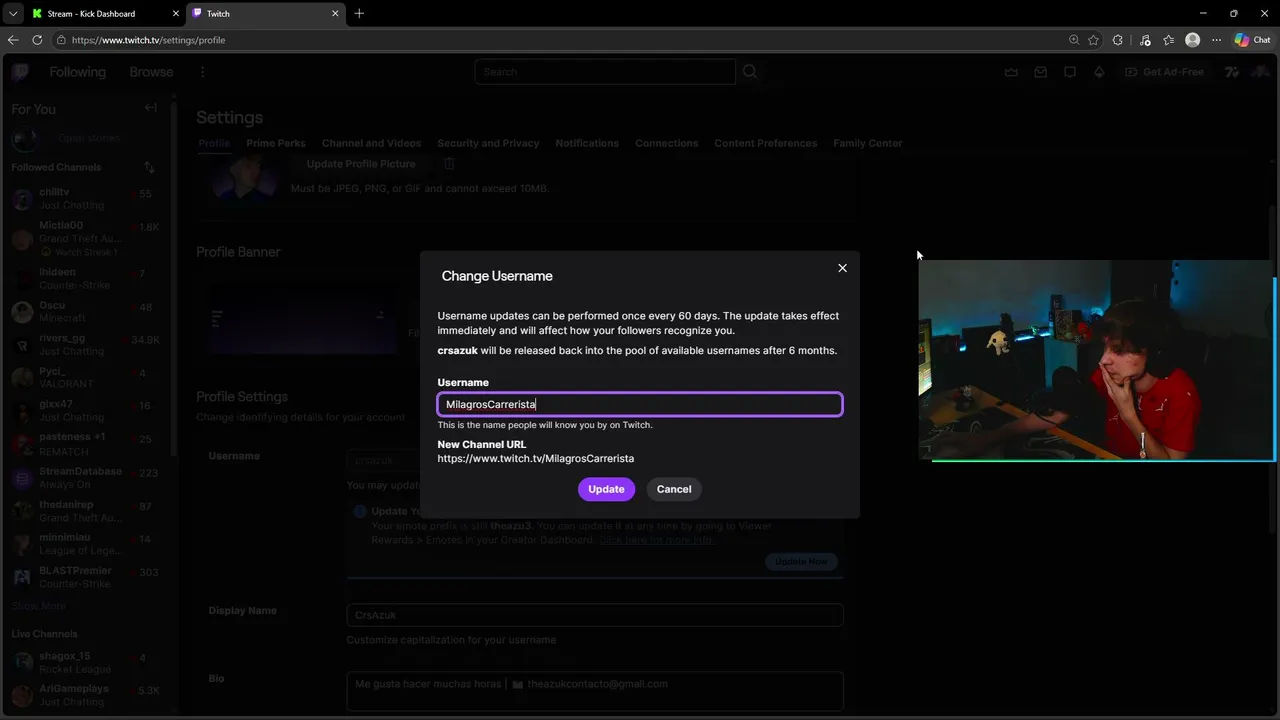The height and width of the screenshot is (720, 1280).
Task: Open the browser Settings and more menu
Action: [x=1216, y=40]
